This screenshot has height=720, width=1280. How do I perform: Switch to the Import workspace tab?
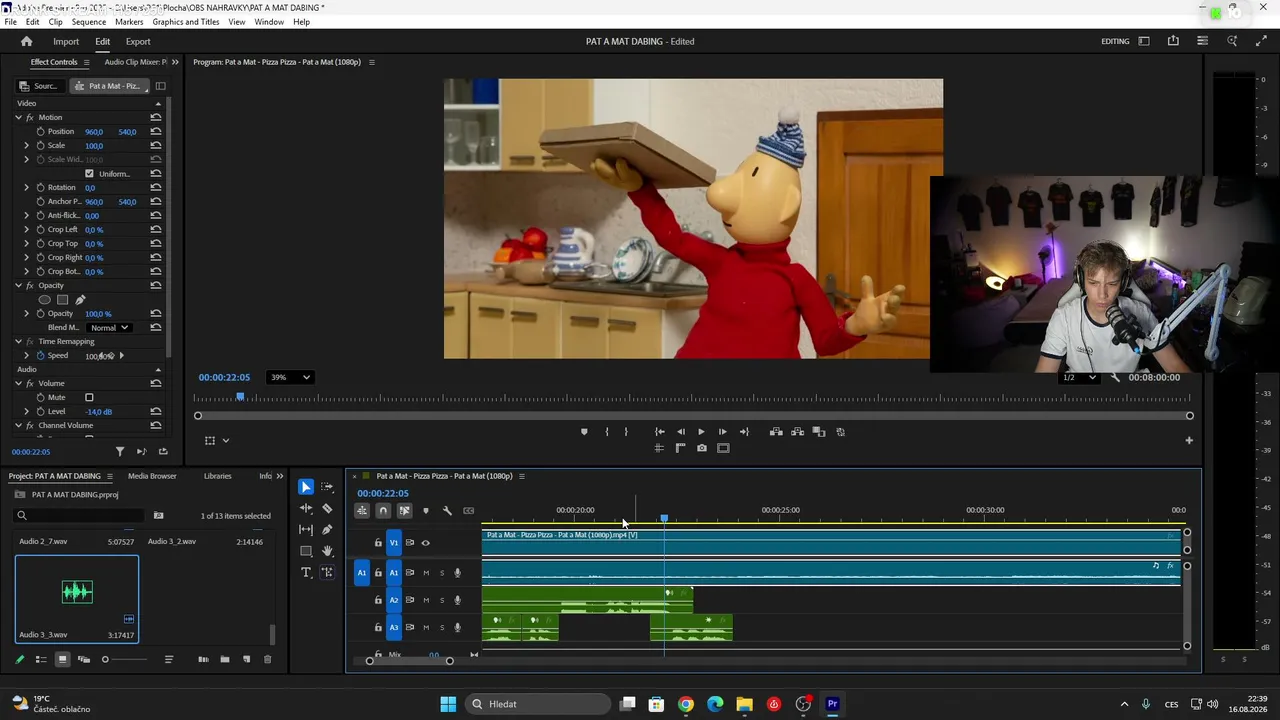pos(66,41)
